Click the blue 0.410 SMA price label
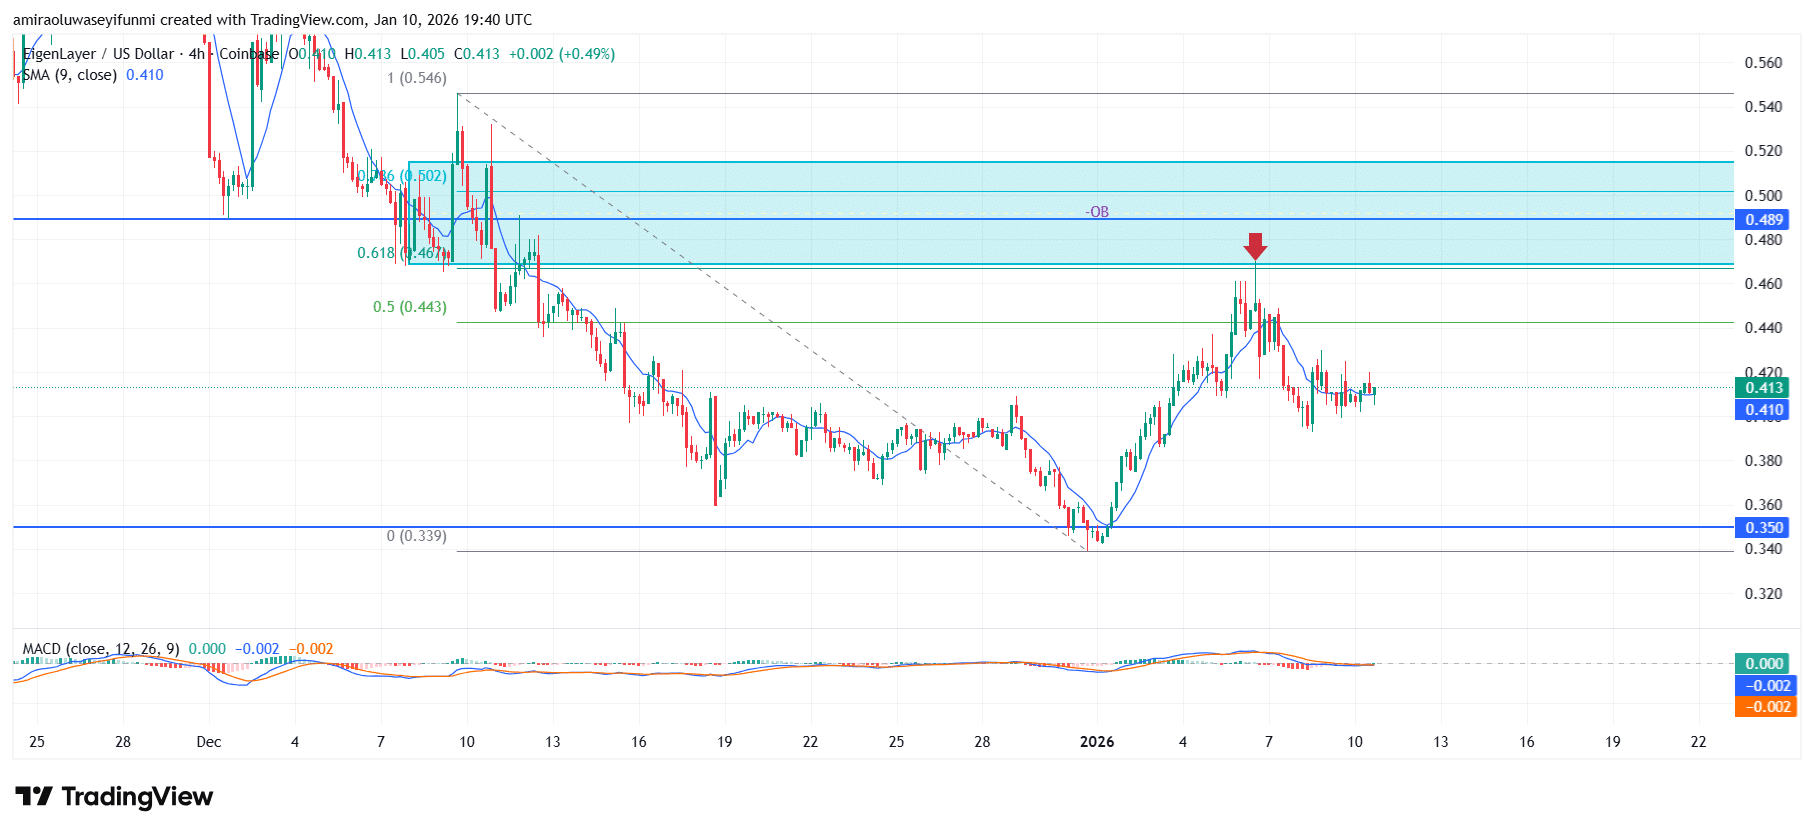This screenshot has height=834, width=1814. tap(1764, 410)
